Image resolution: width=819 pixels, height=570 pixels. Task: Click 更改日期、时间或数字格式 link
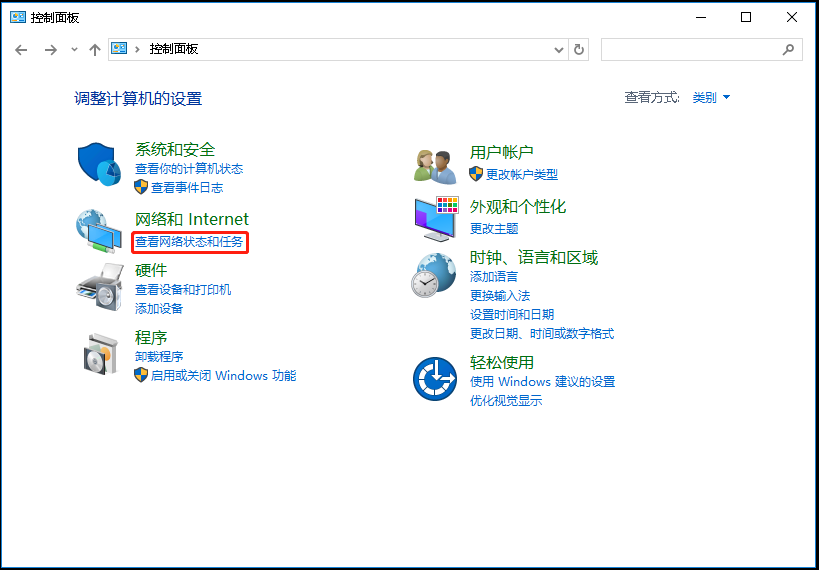pos(542,333)
